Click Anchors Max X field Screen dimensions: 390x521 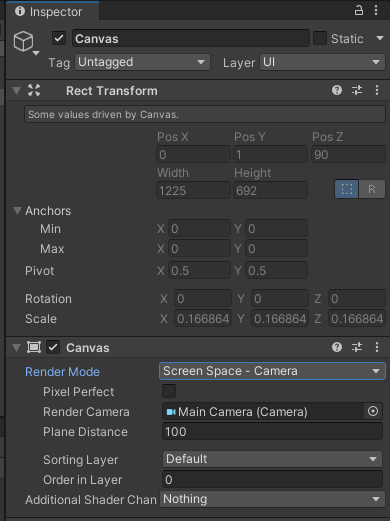coord(199,248)
